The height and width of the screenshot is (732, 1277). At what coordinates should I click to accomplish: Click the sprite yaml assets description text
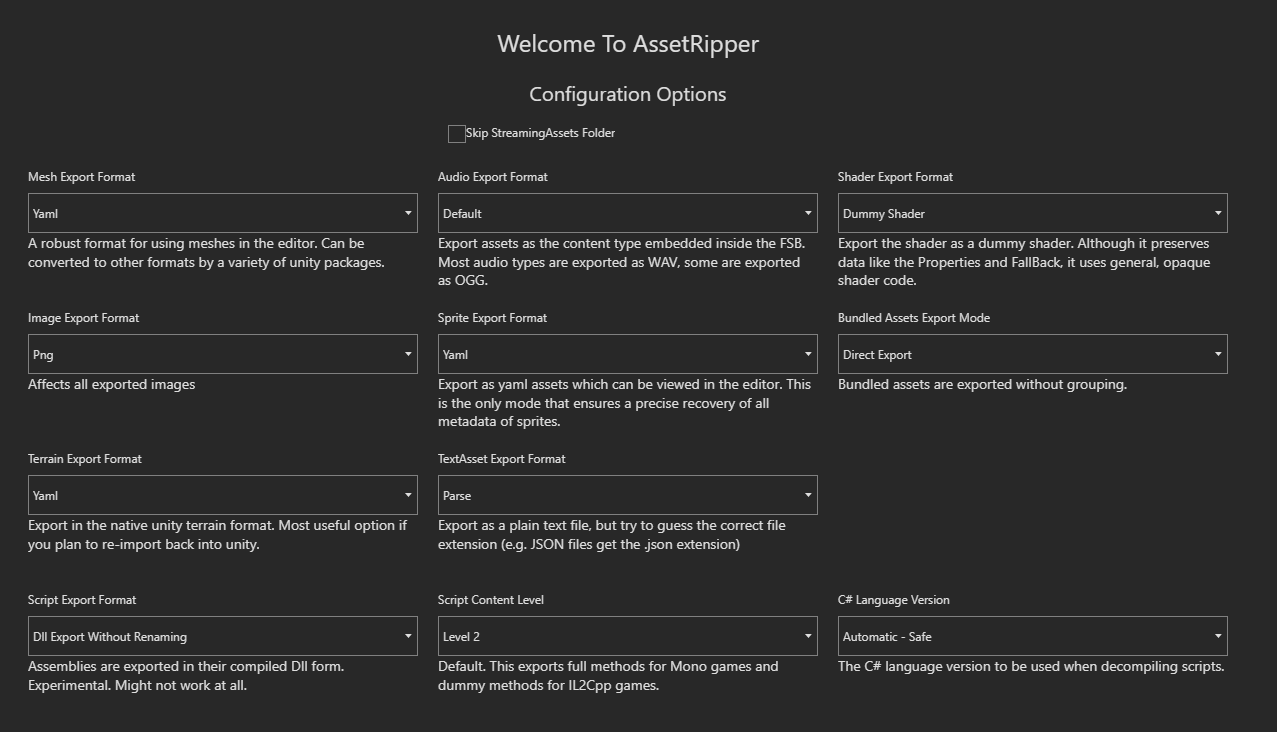pos(625,403)
